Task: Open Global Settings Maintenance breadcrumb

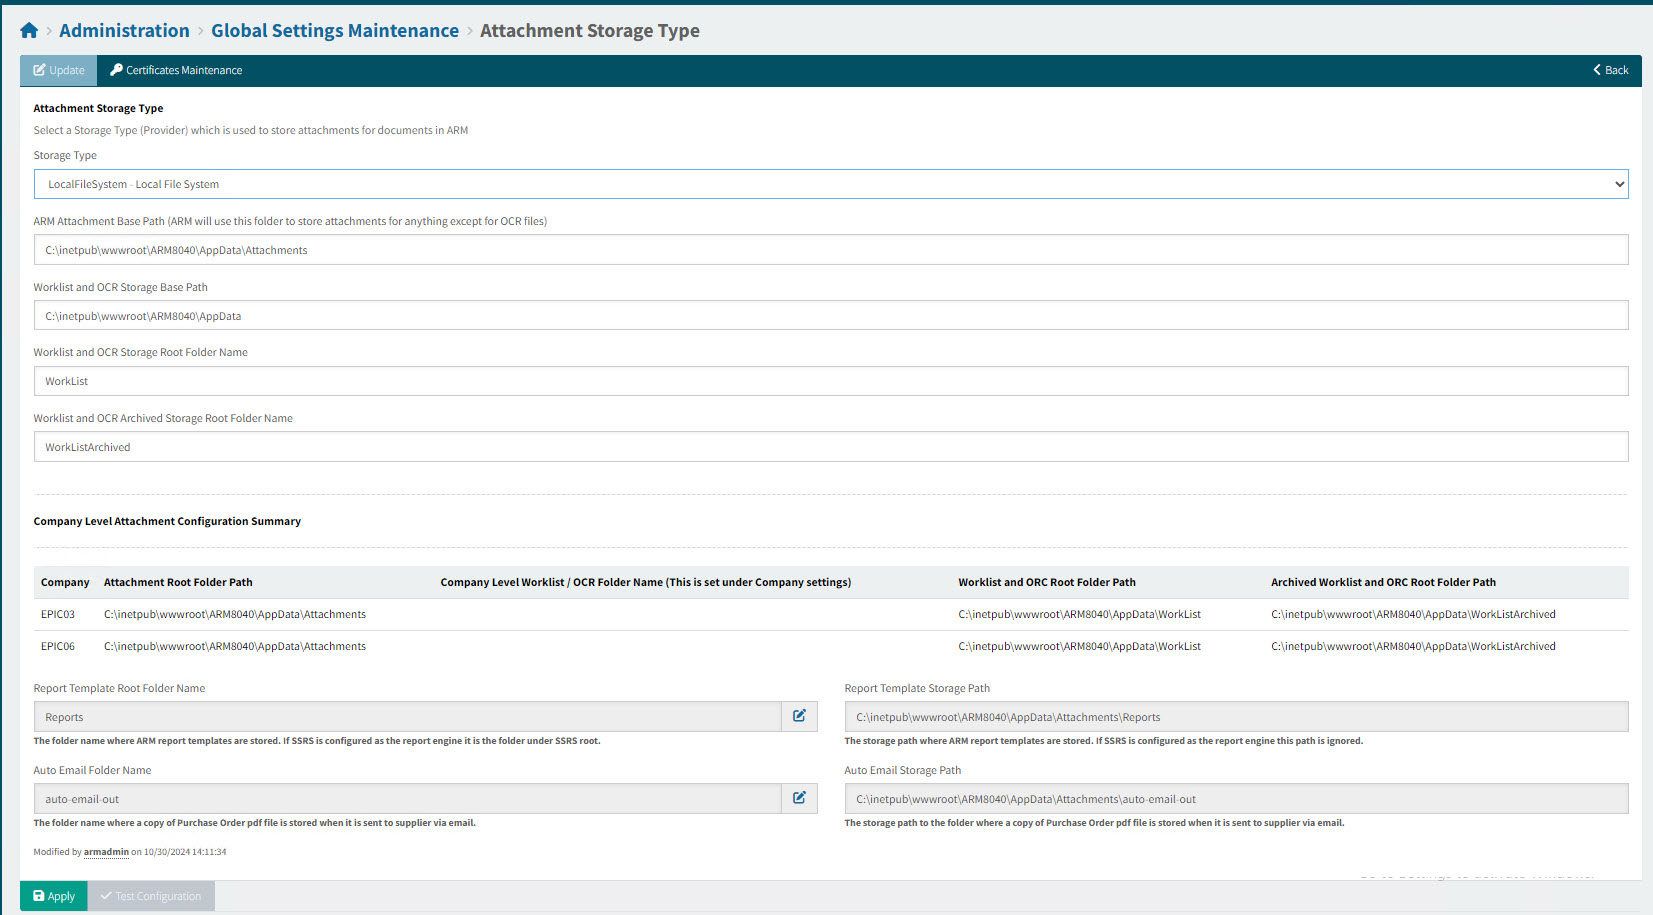Action: coord(334,31)
